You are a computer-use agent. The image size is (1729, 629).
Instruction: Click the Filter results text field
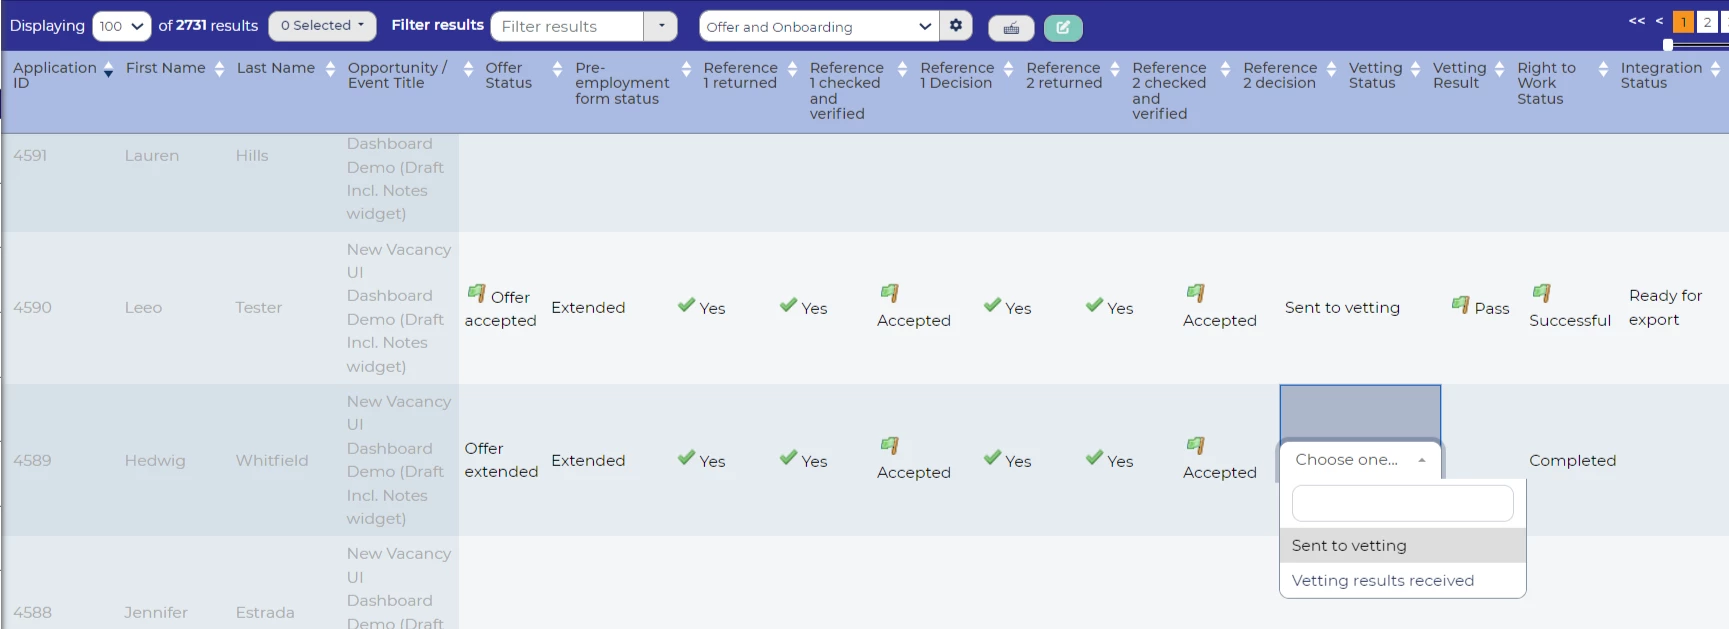pos(567,27)
